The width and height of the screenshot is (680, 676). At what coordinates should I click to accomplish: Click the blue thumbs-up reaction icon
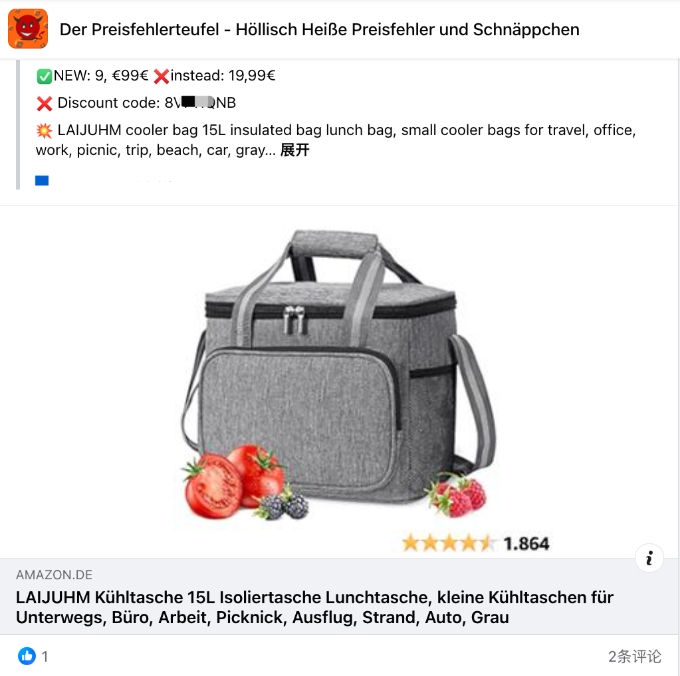tap(27, 656)
